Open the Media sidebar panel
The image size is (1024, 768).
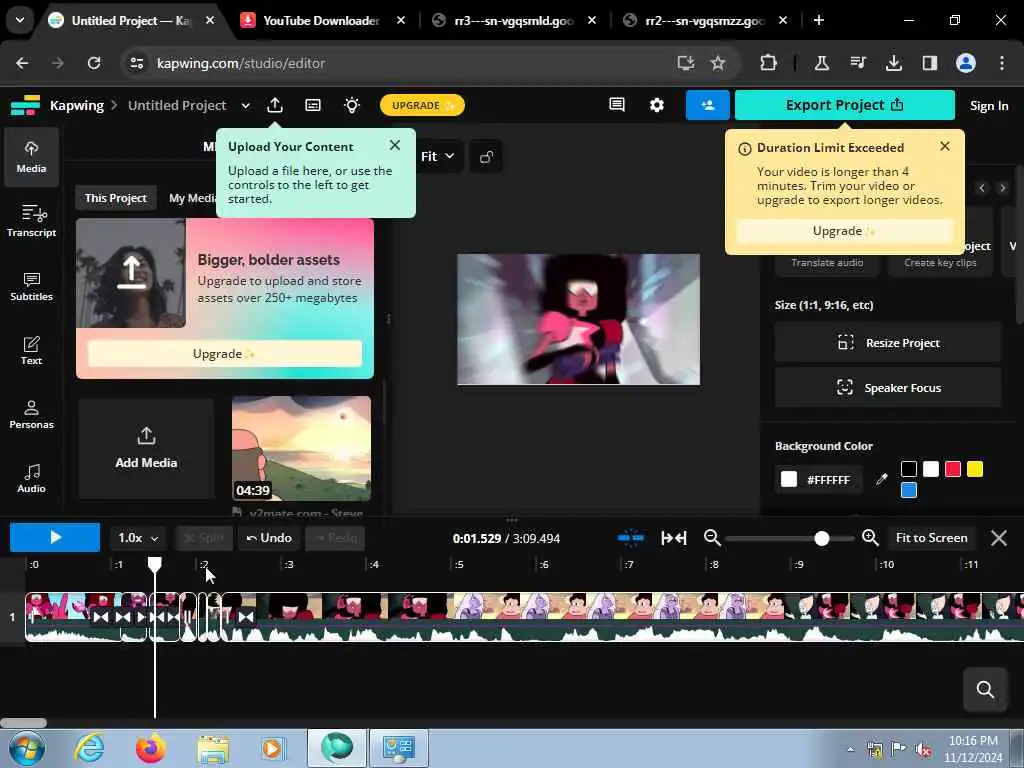[x=31, y=157]
